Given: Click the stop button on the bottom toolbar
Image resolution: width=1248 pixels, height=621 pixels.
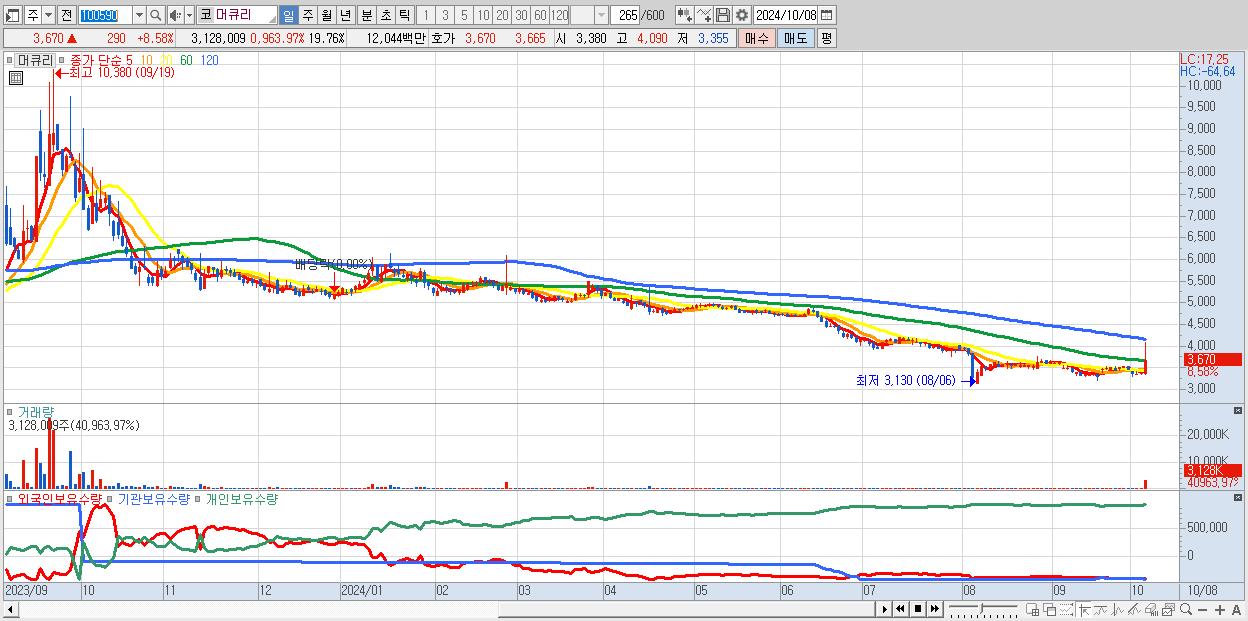Looking at the screenshot, I should pyautogui.click(x=918, y=609).
